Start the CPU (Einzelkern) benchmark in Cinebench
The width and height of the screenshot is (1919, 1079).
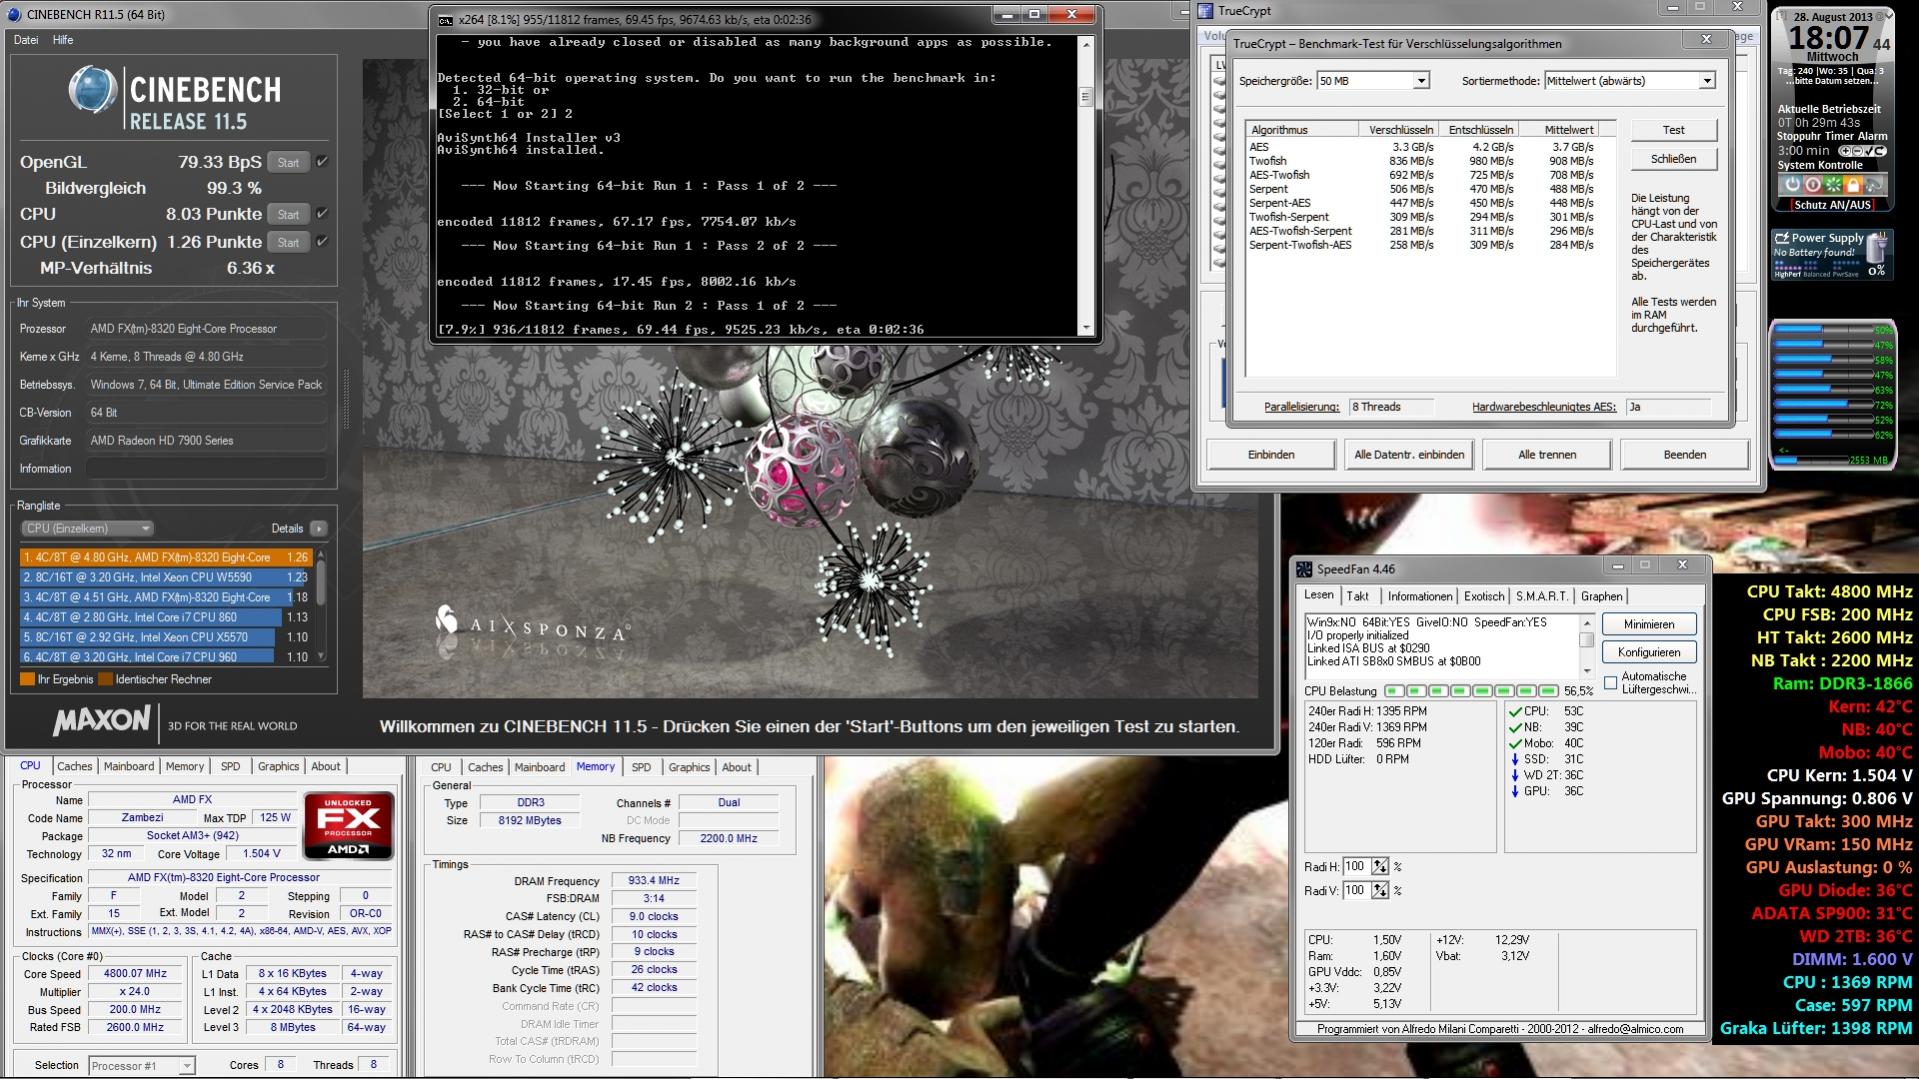pyautogui.click(x=288, y=242)
